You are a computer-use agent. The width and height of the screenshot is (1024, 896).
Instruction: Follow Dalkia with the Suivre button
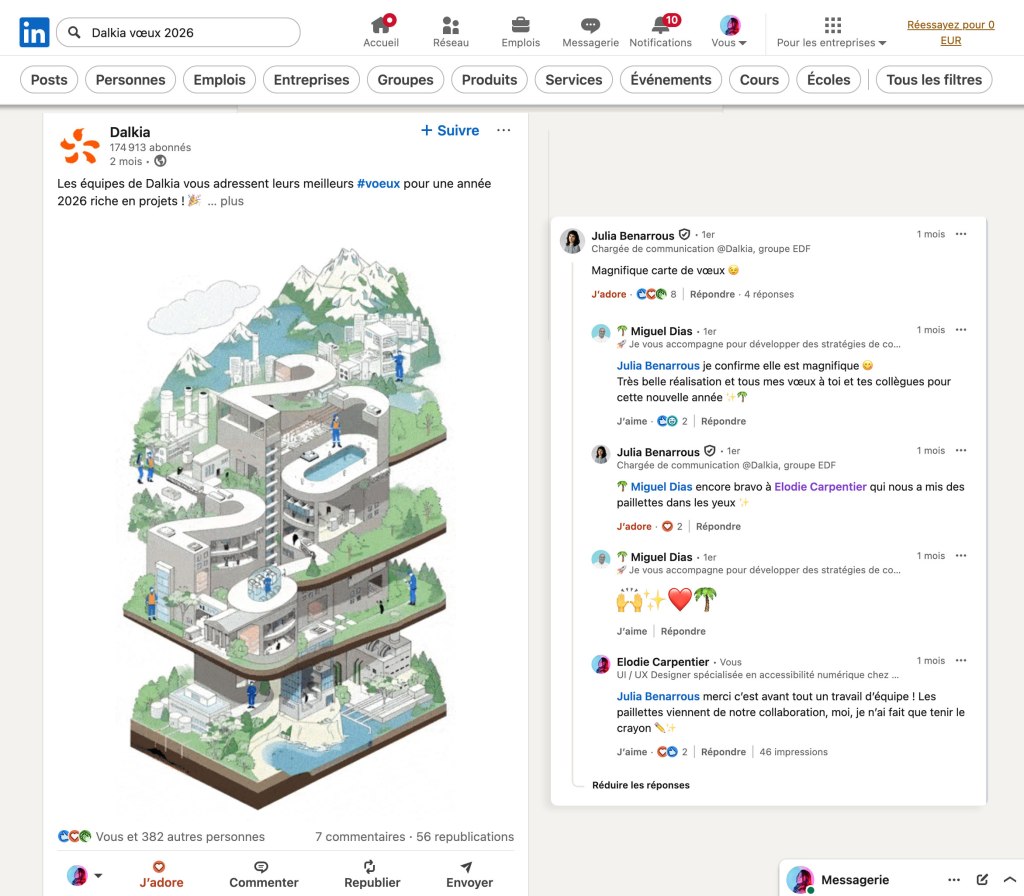tap(450, 130)
